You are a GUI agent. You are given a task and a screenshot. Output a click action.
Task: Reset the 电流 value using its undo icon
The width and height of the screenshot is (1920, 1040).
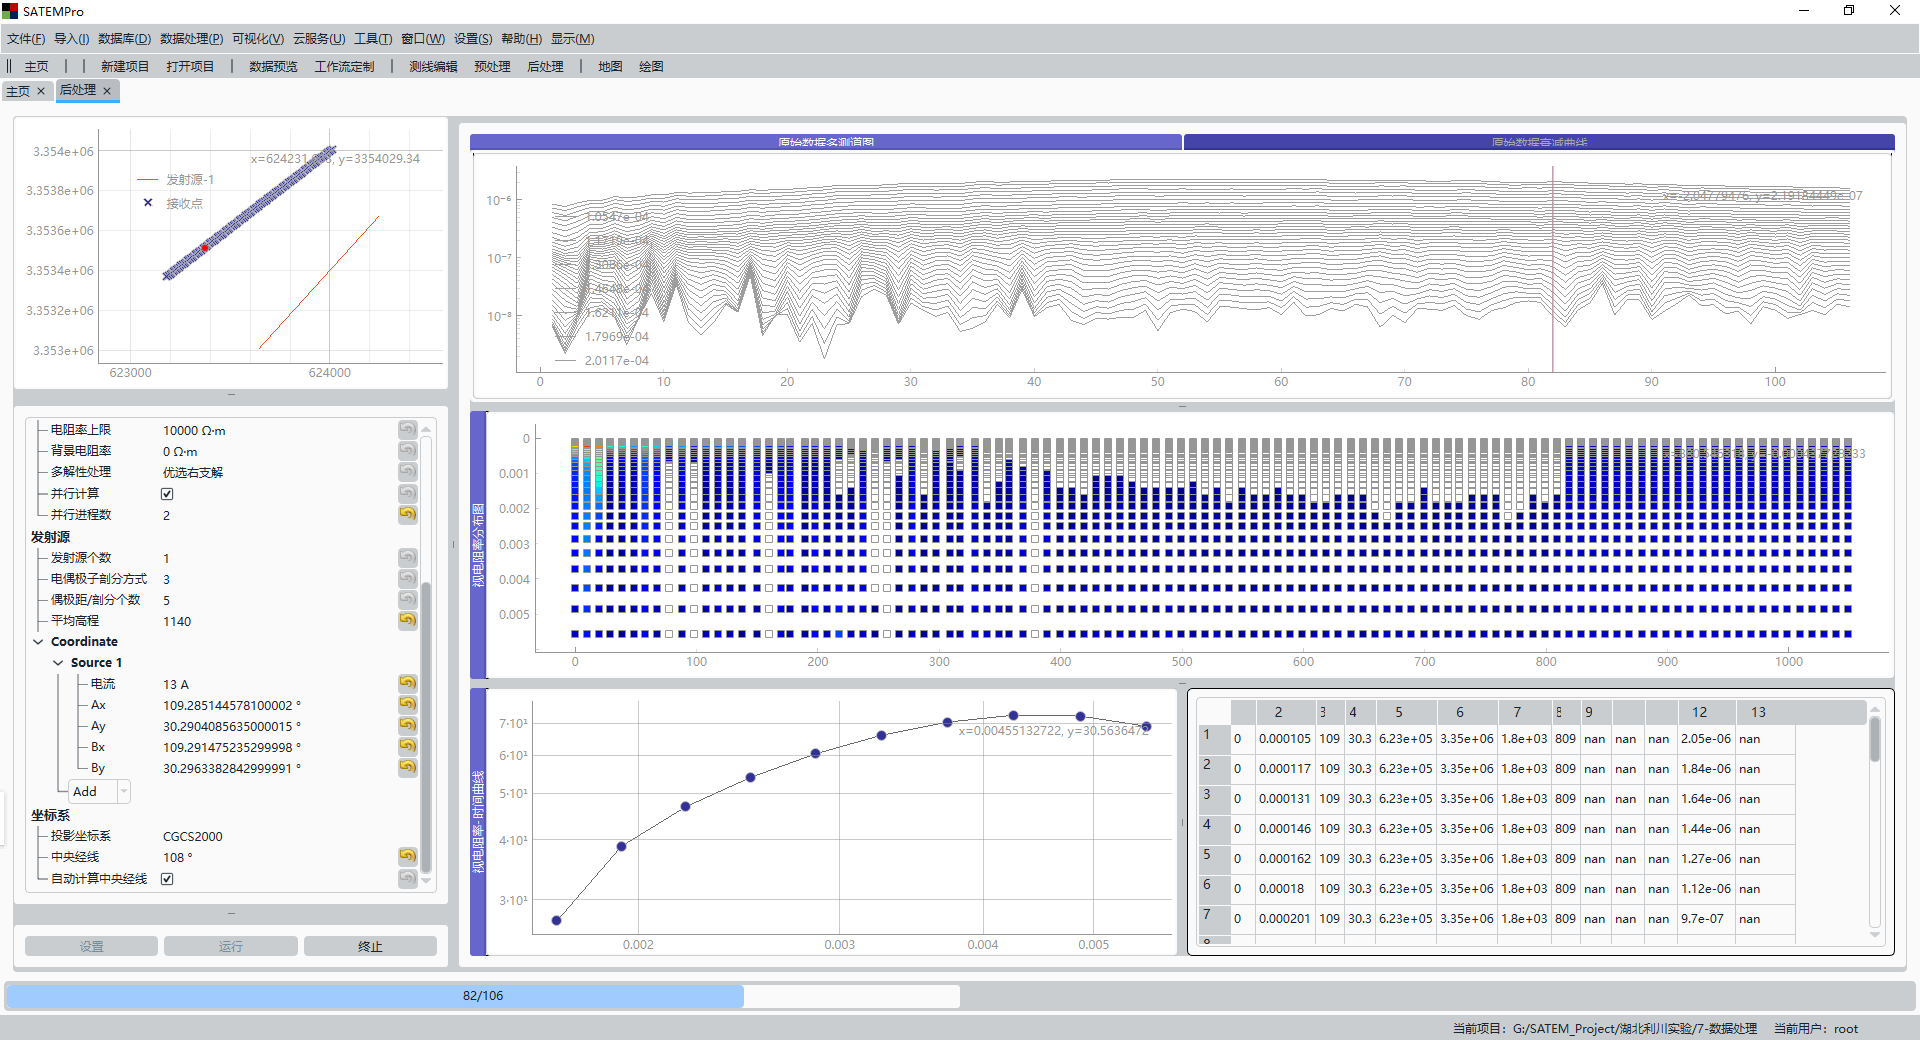[x=407, y=683]
